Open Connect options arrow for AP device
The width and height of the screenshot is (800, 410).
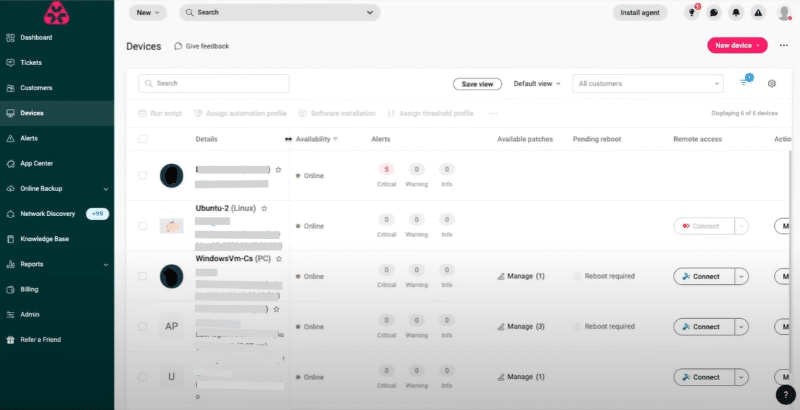tap(741, 327)
